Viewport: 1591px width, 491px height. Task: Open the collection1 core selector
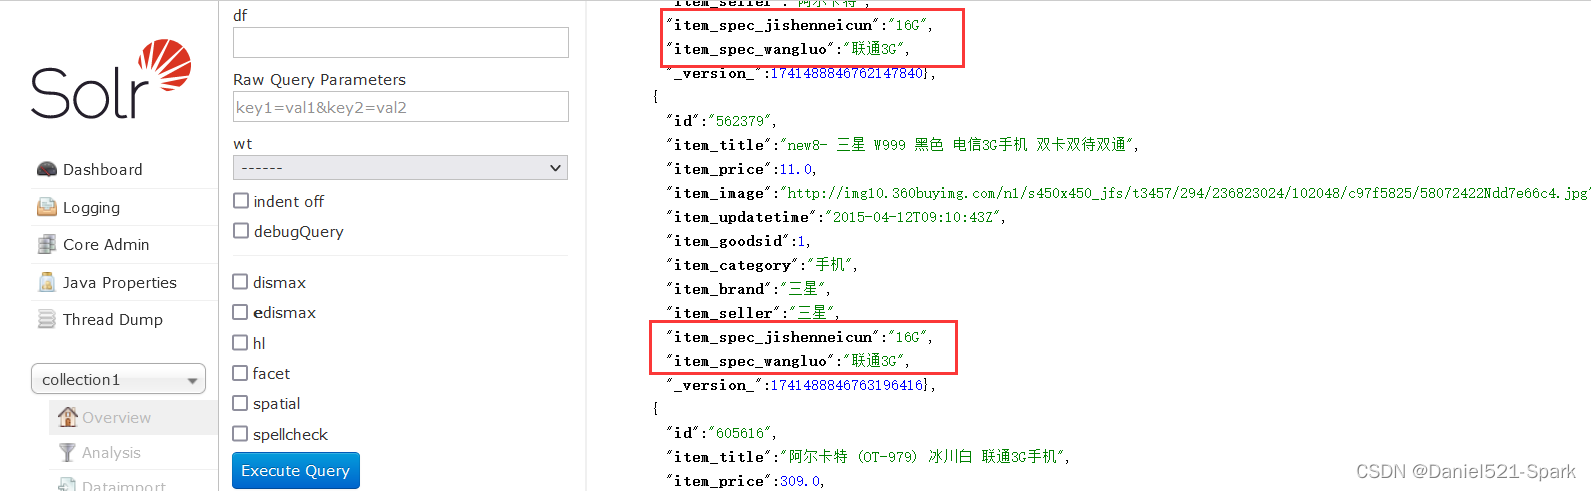point(118,379)
